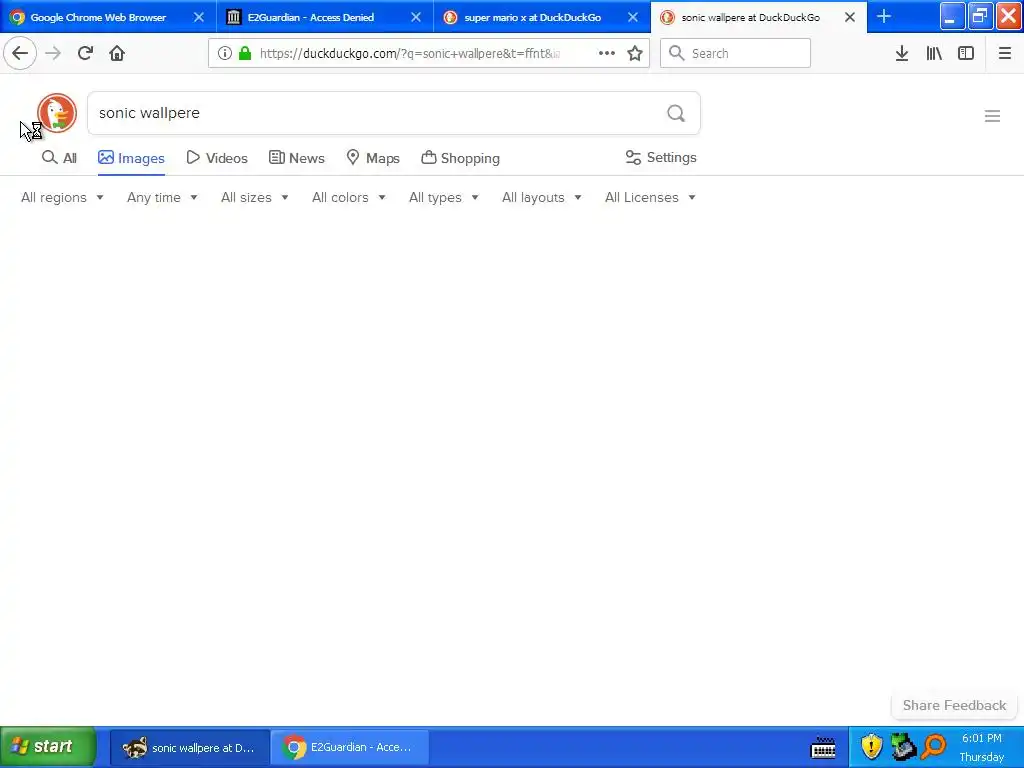Click the yellow security shield tray icon
1024x768 pixels.
click(x=871, y=746)
